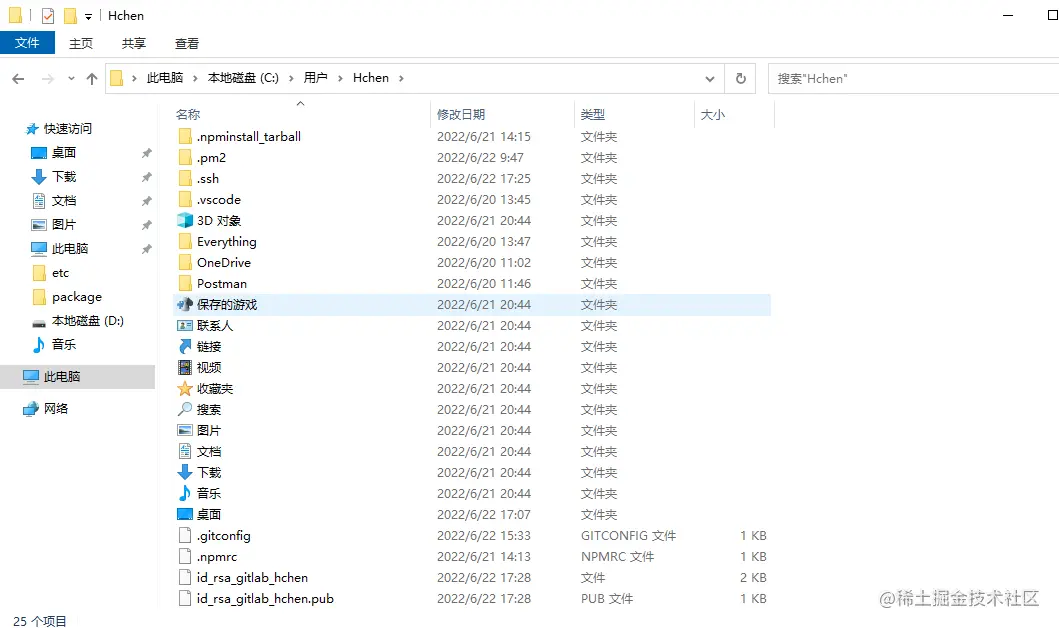Click the back navigation arrow
Screen dimensions: 1059x628
[x=18, y=78]
